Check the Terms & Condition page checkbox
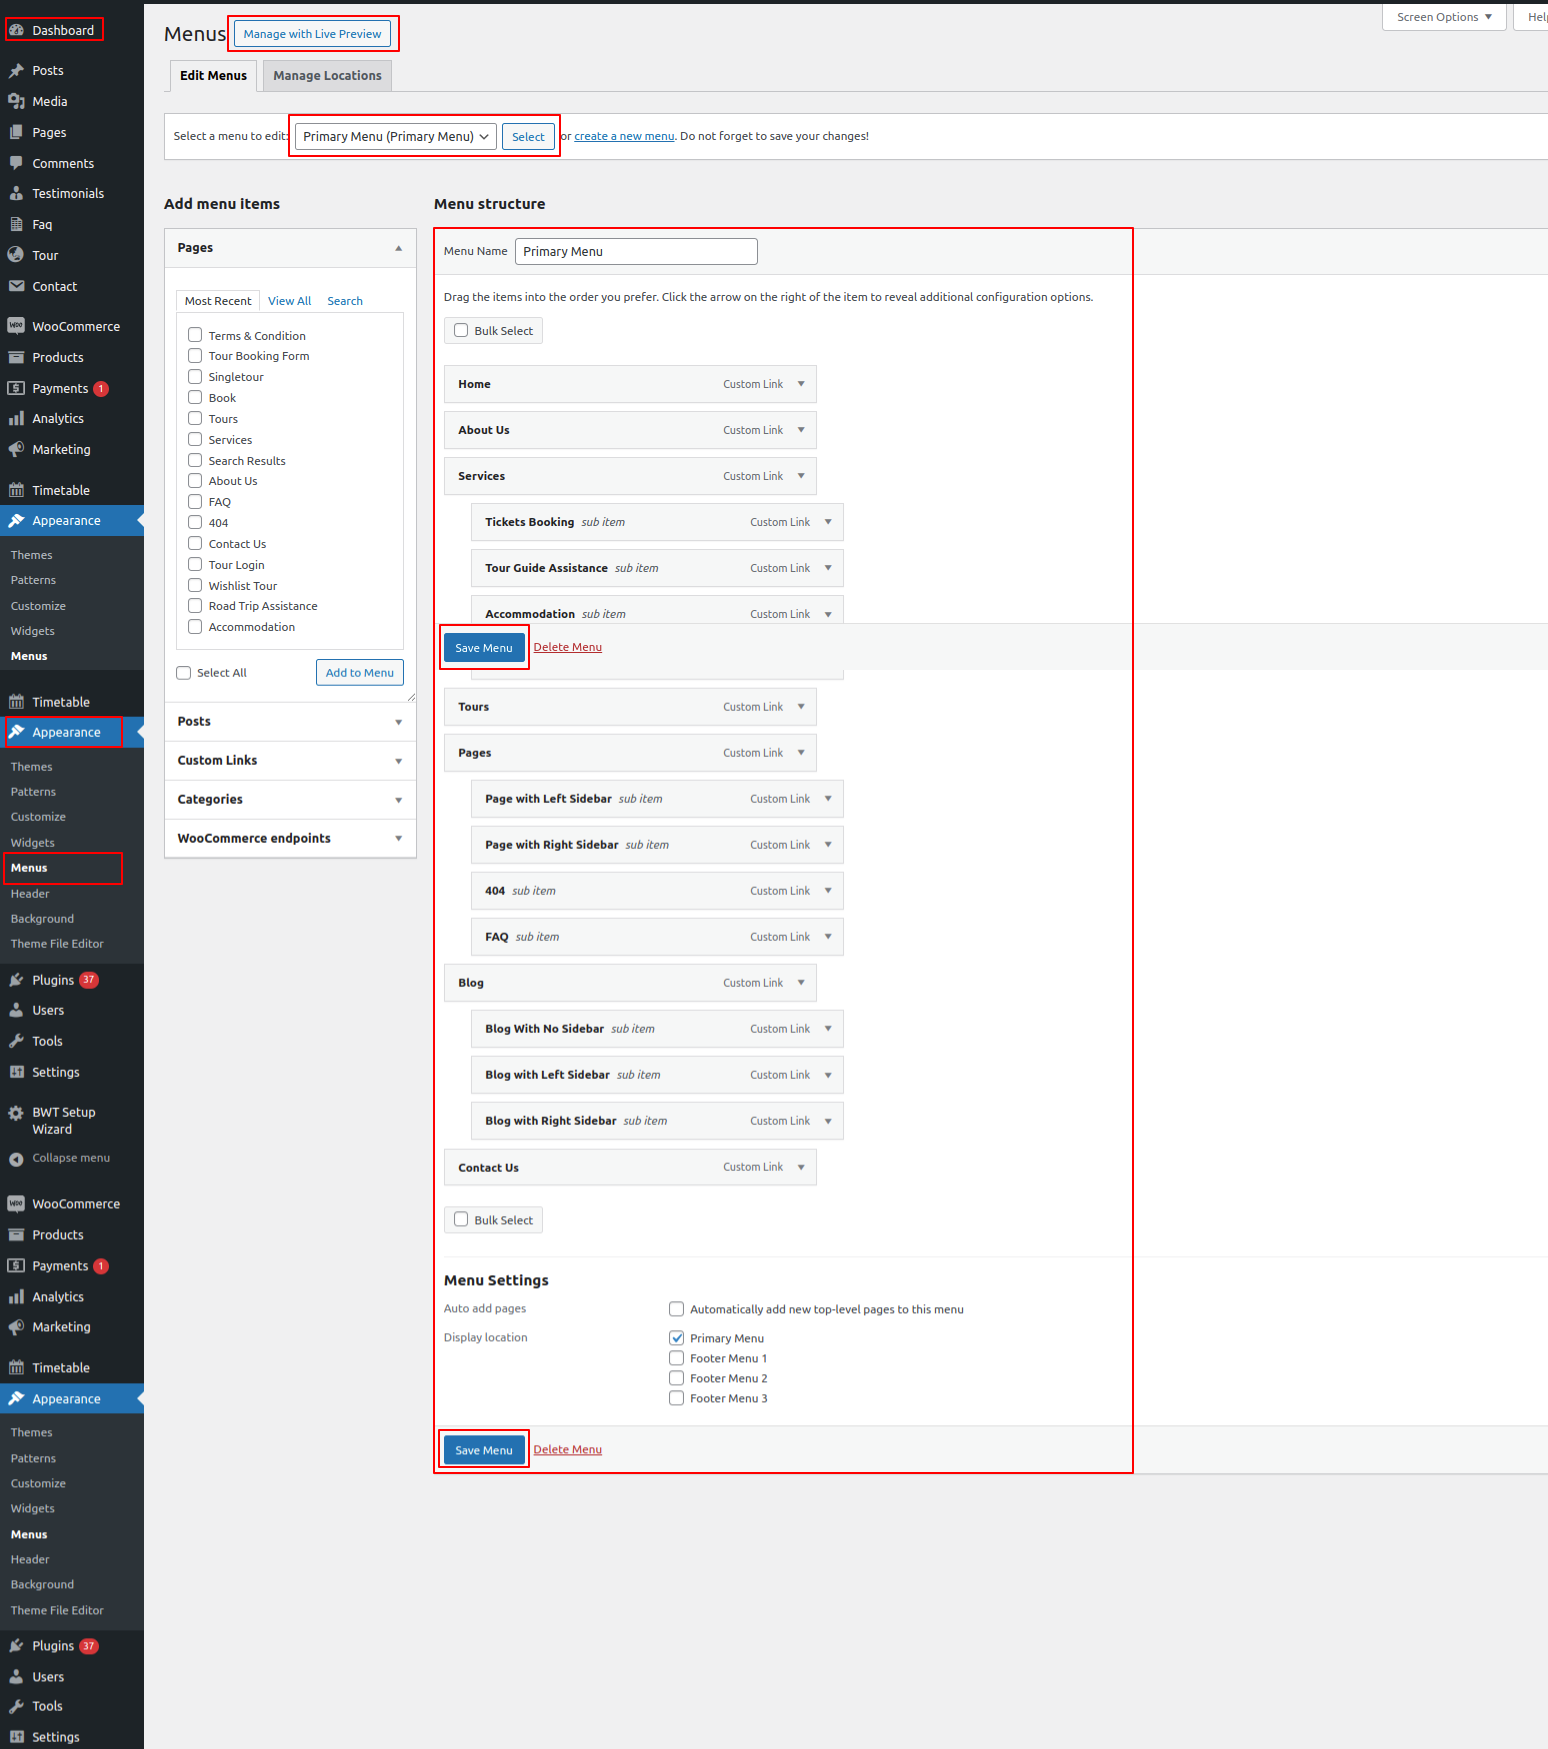Viewport: 1548px width, 1749px height. [195, 335]
